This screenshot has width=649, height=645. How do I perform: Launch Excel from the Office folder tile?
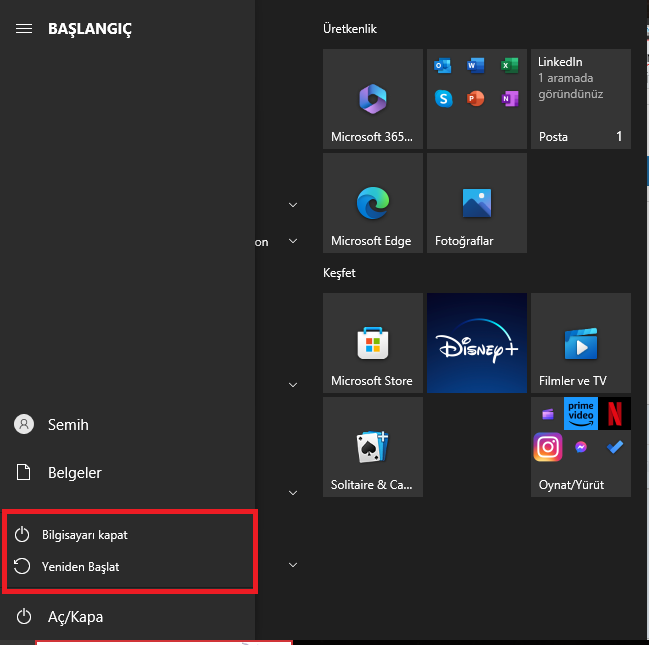[510, 65]
